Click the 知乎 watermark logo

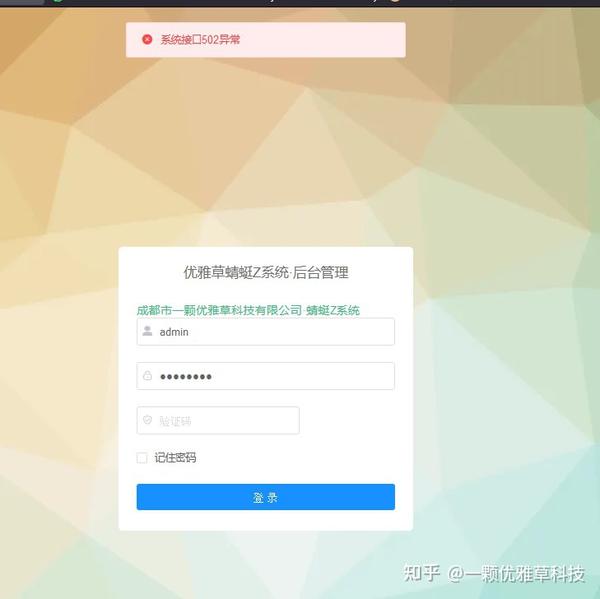tap(422, 573)
